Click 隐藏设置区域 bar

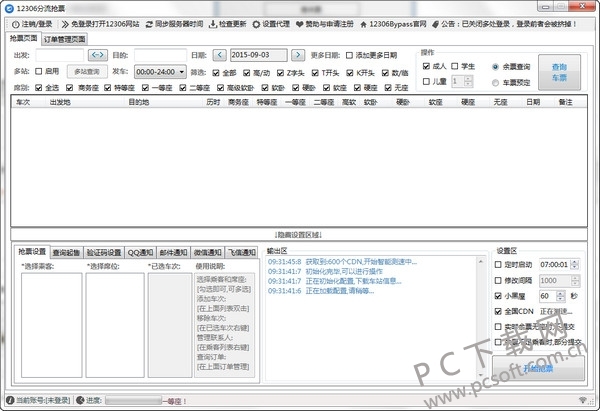point(299,235)
